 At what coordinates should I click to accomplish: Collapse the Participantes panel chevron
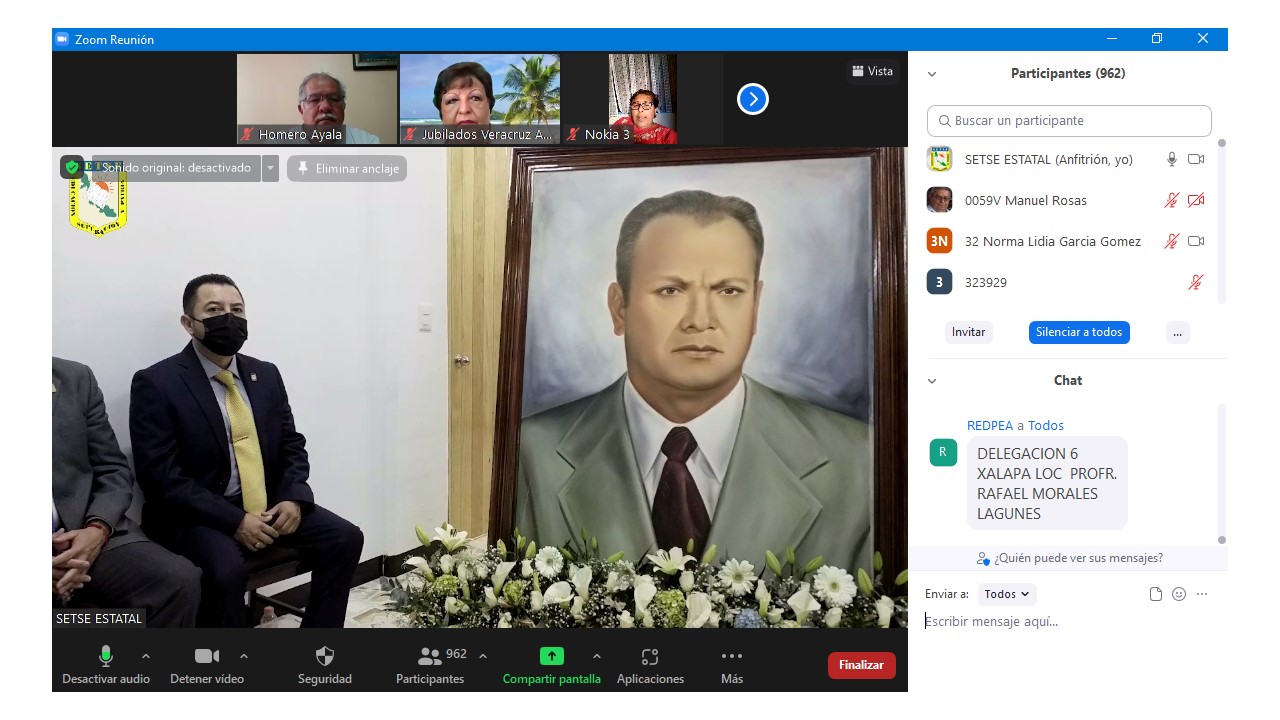coord(932,74)
